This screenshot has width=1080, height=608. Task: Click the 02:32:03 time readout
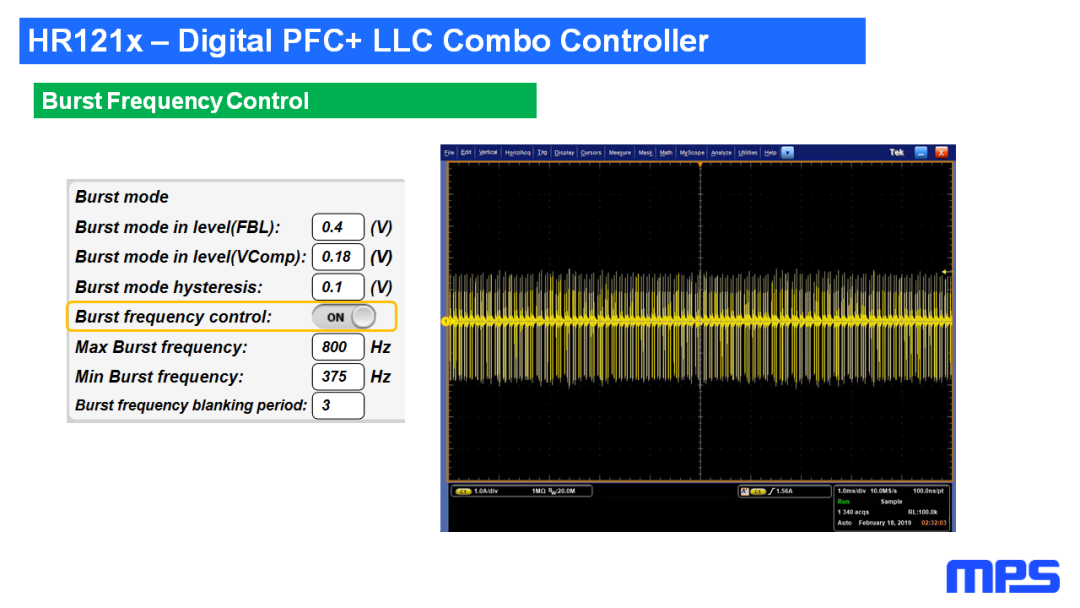pyautogui.click(x=933, y=523)
